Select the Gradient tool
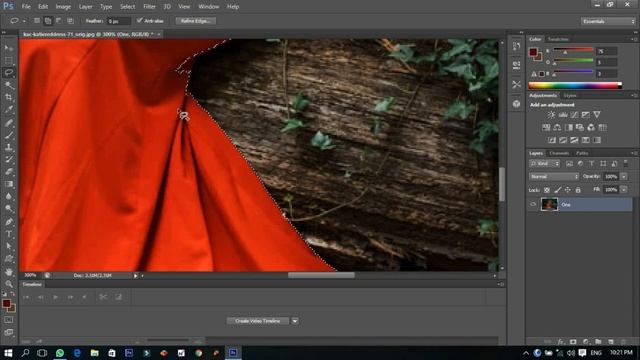 coord(9,184)
